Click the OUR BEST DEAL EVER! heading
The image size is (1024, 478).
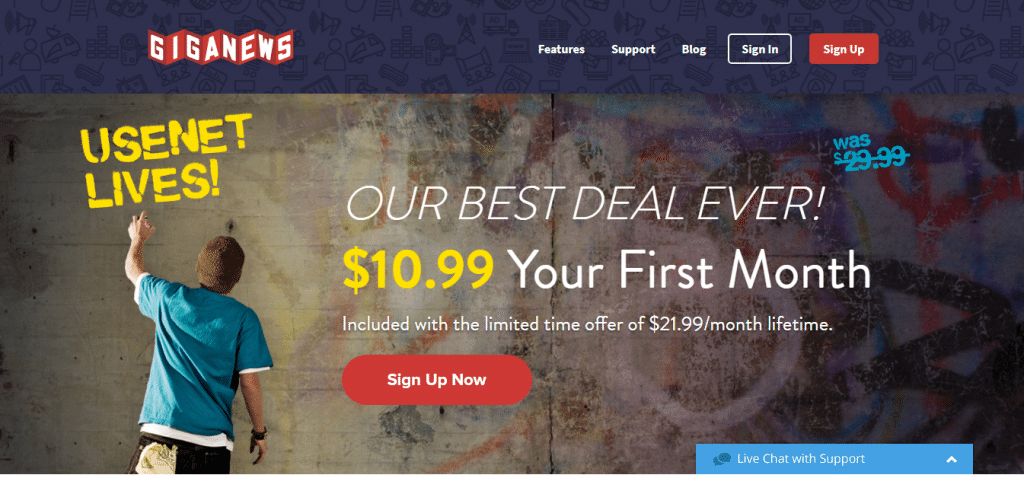coord(583,202)
